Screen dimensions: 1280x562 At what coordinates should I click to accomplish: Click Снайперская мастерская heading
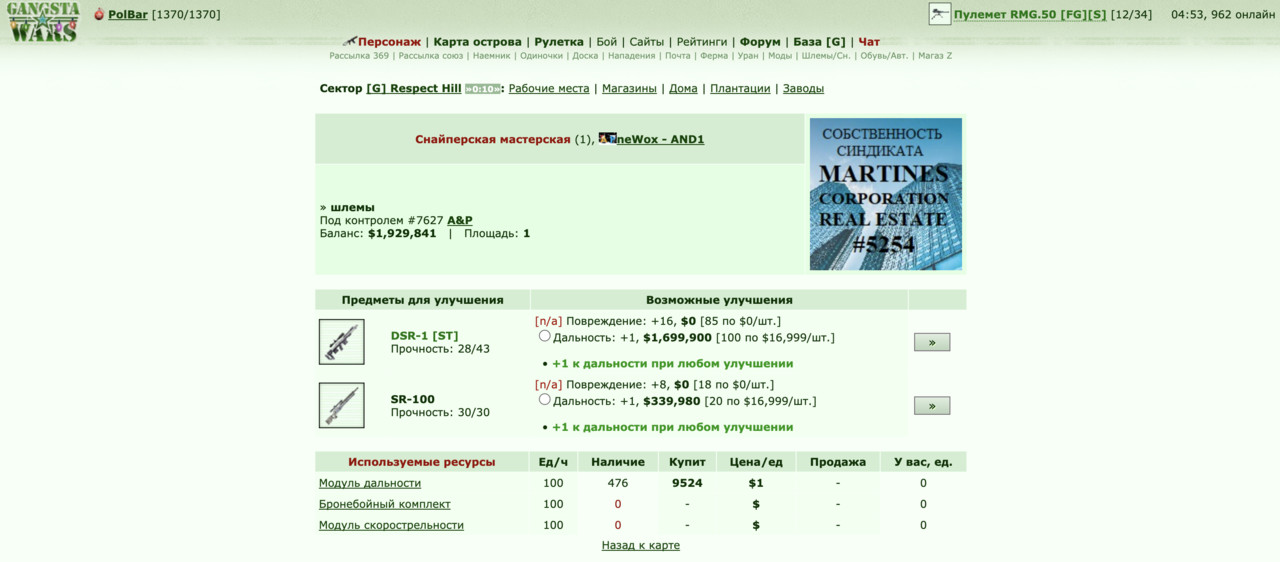493,139
